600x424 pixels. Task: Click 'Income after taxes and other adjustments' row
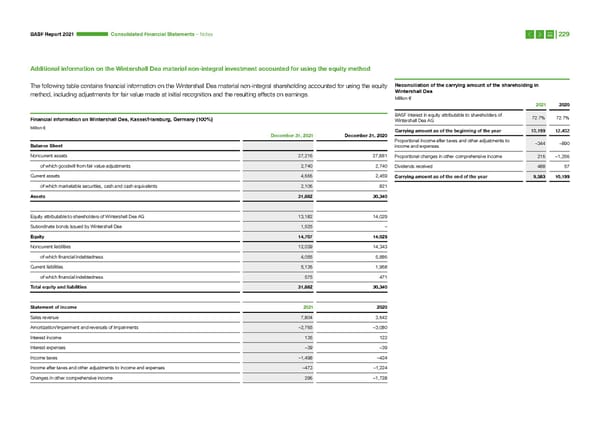click(97, 368)
